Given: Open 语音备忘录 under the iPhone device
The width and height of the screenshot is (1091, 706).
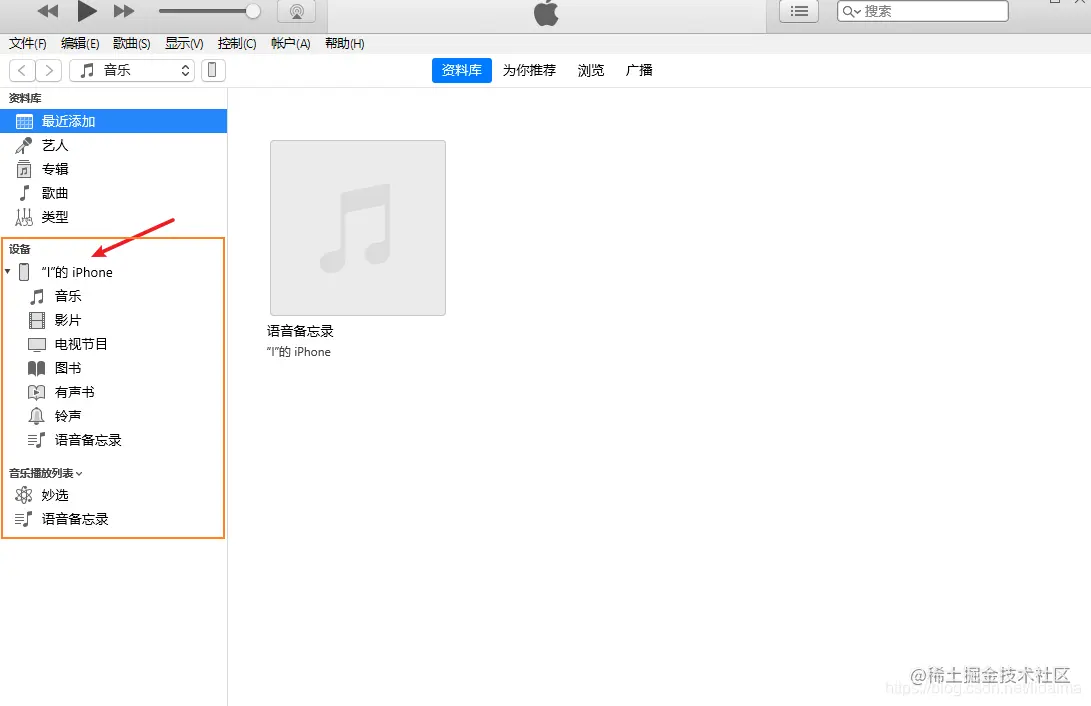Looking at the screenshot, I should point(113,440).
